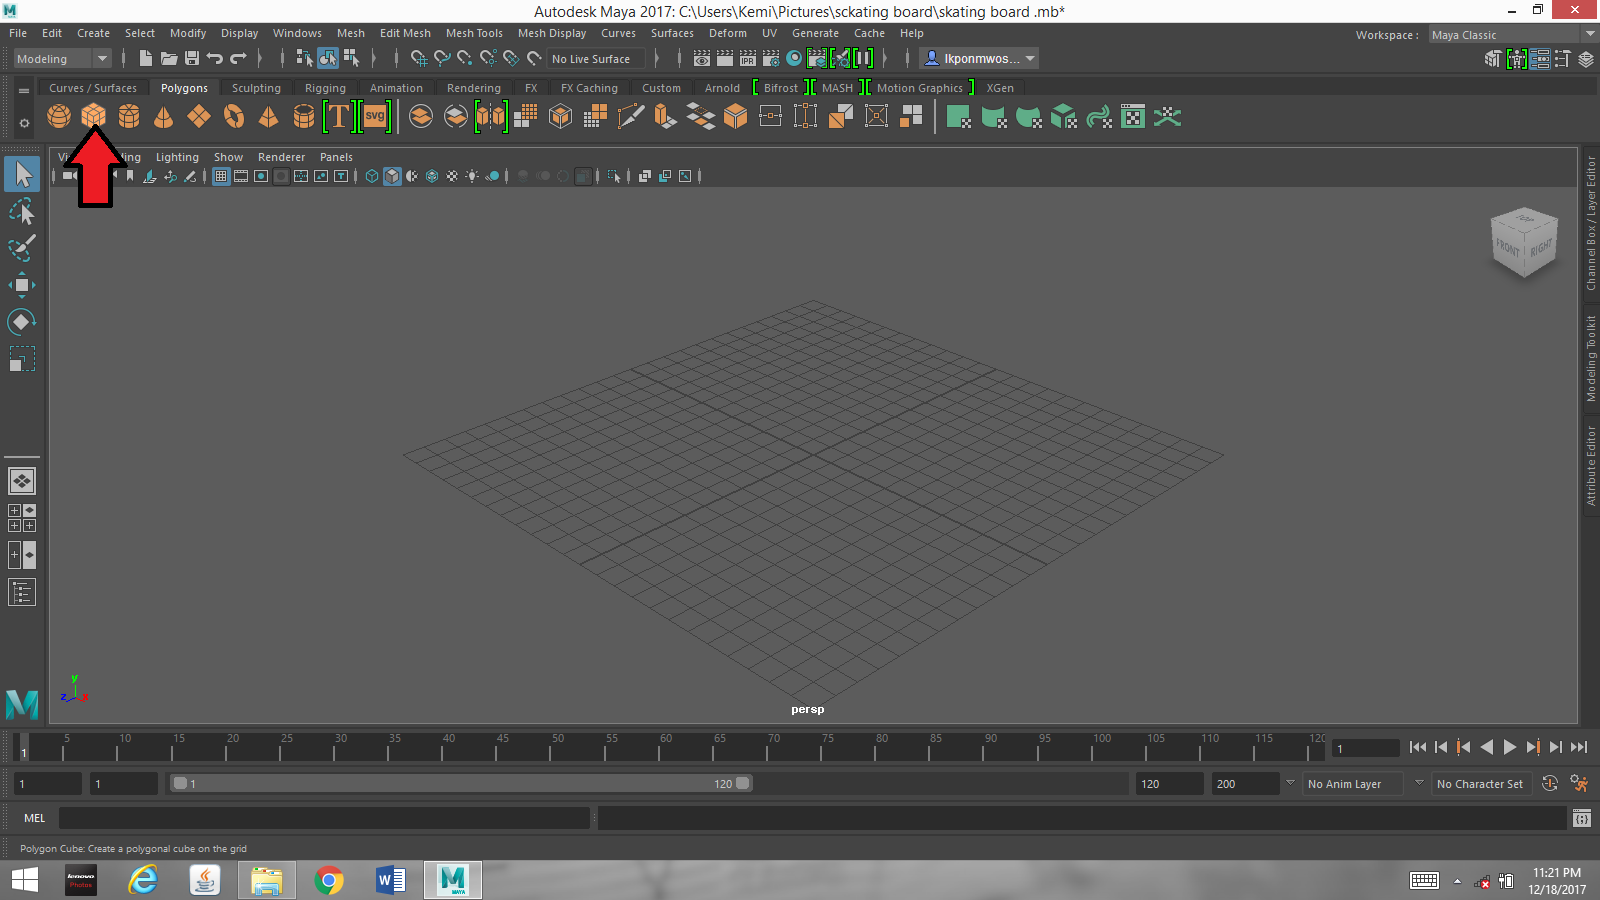The image size is (1600, 900).
Task: Activate the Lasso Select tool
Action: click(x=22, y=211)
